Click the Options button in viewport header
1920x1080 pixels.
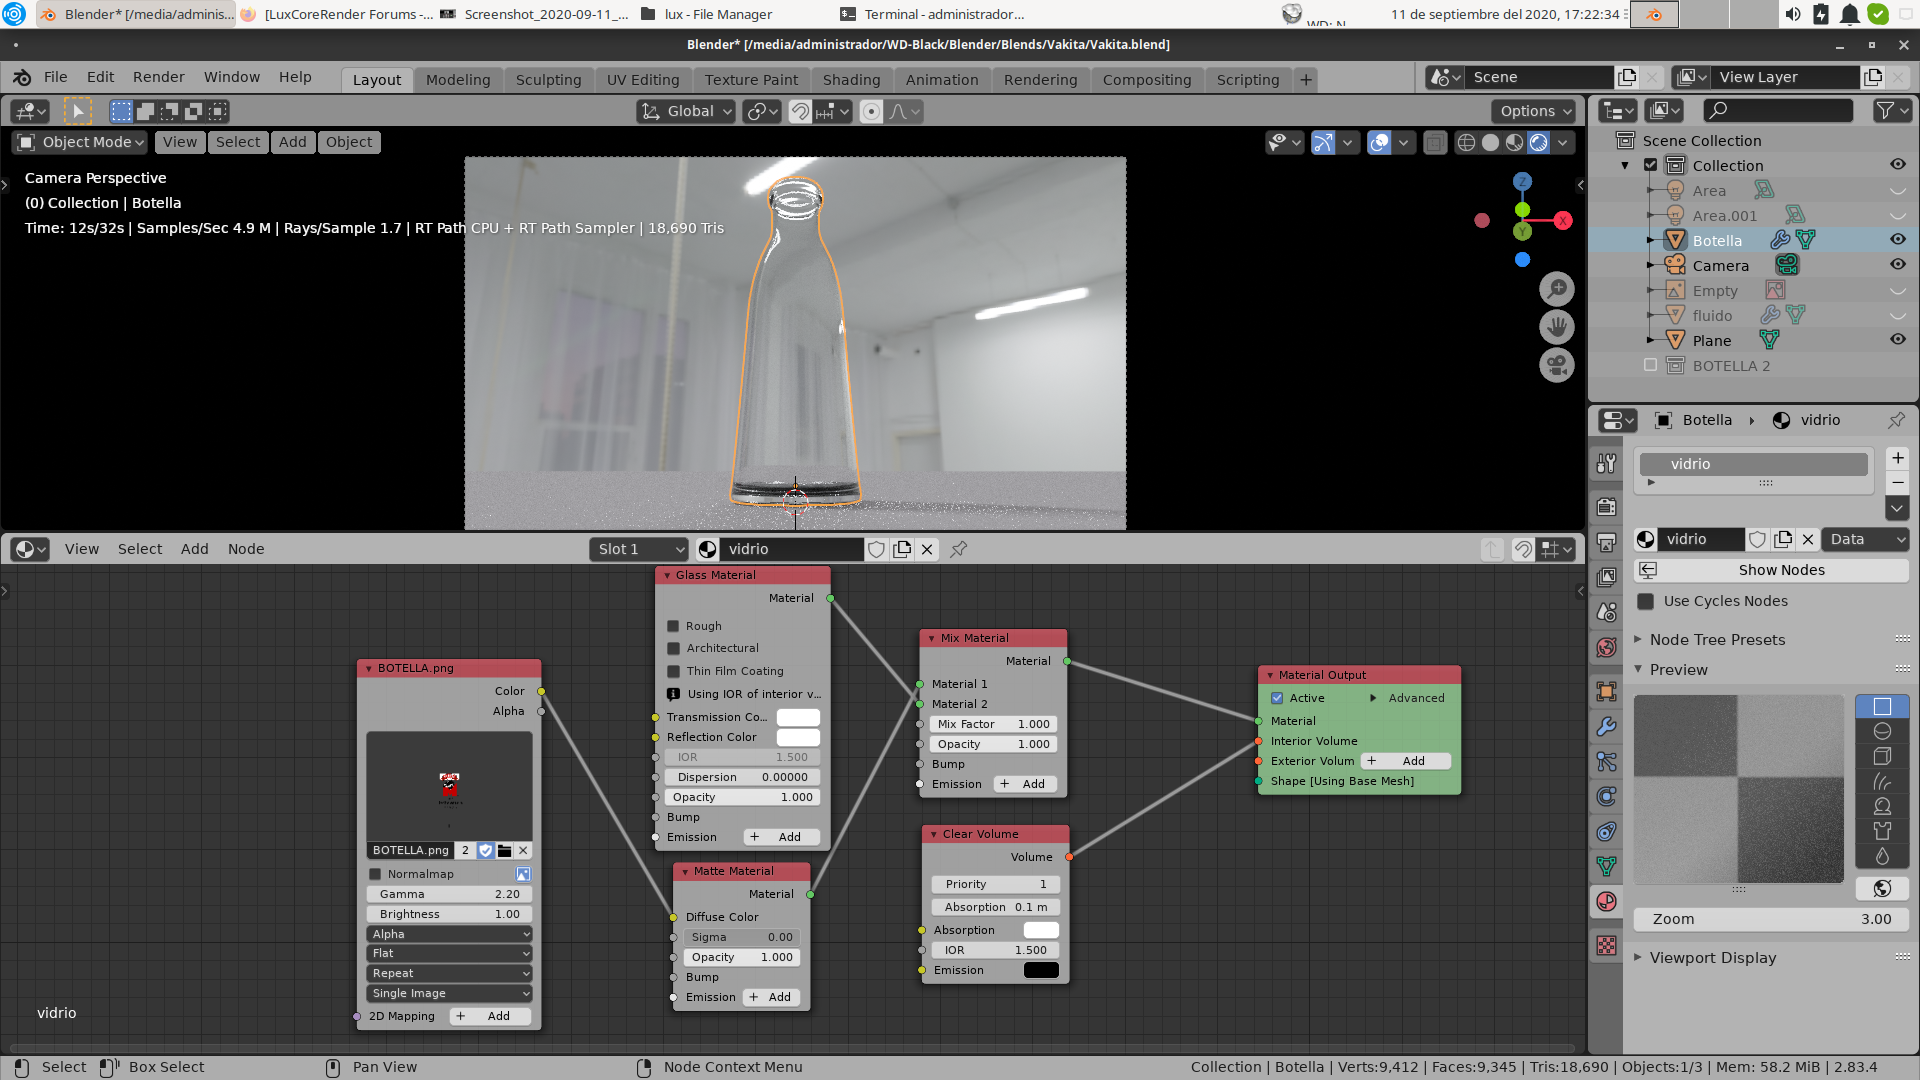[x=1535, y=111]
